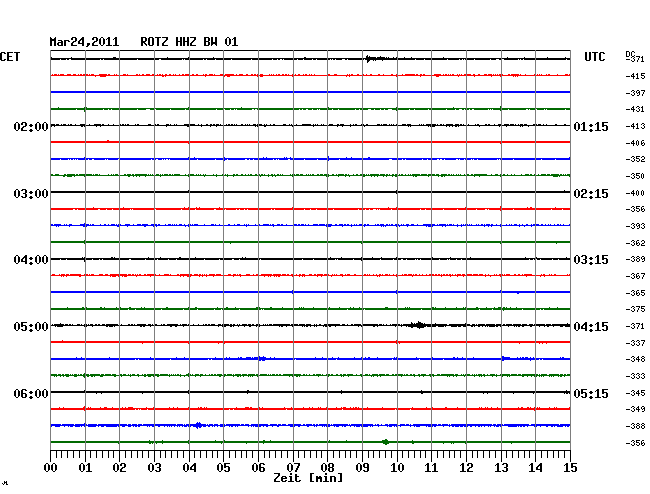Screen dimensions: 650x494
Task: Click the 02:15 UTC time label
Action: point(591,194)
